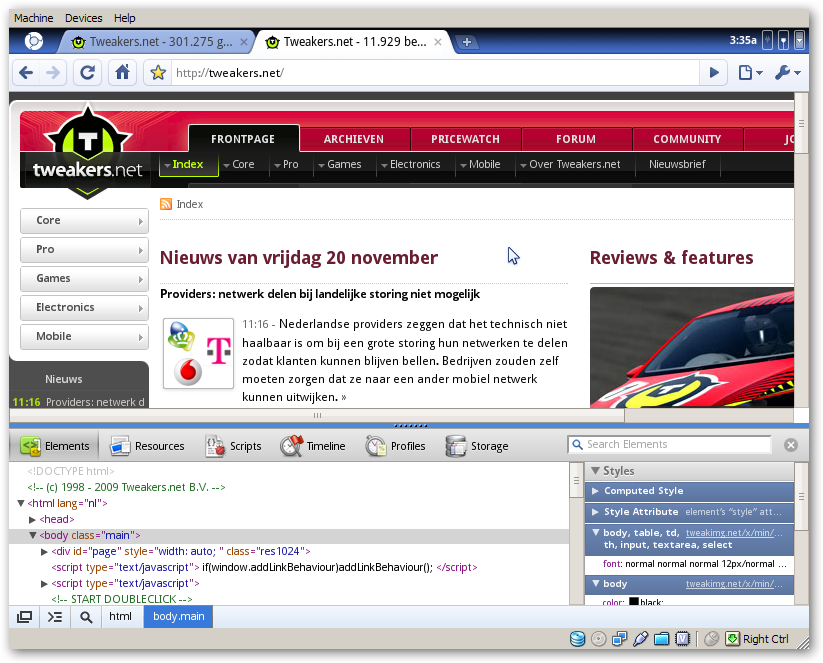The height and width of the screenshot is (663, 823).
Task: Open the Elements panel
Action: [x=55, y=446]
